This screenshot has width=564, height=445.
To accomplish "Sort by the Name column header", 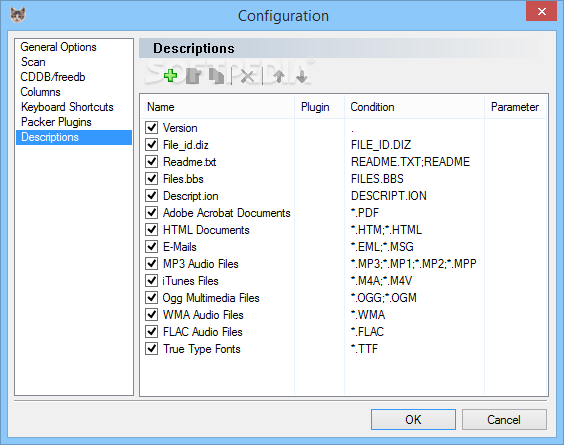I will pos(218,107).
